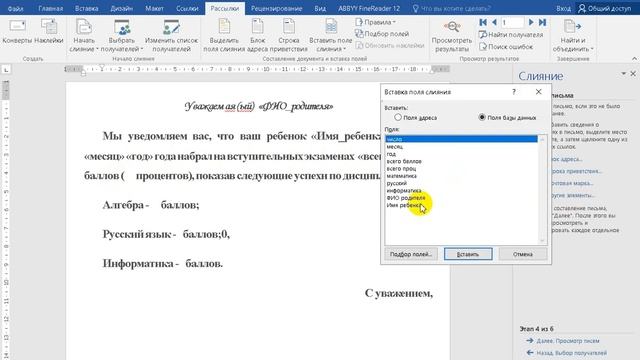Screen dimensions: 640x360
Task: Open Выбрать получателей dropdown
Action: click(x=122, y=36)
